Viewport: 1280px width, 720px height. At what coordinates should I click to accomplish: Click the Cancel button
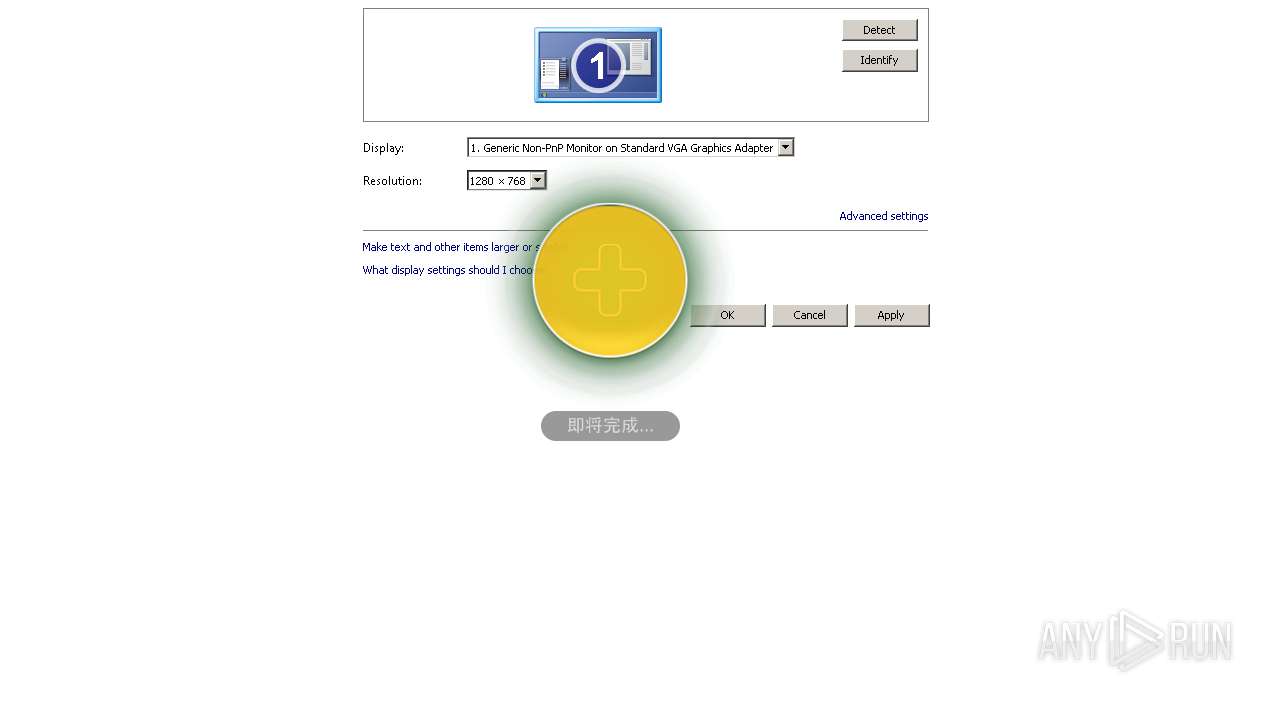point(809,315)
